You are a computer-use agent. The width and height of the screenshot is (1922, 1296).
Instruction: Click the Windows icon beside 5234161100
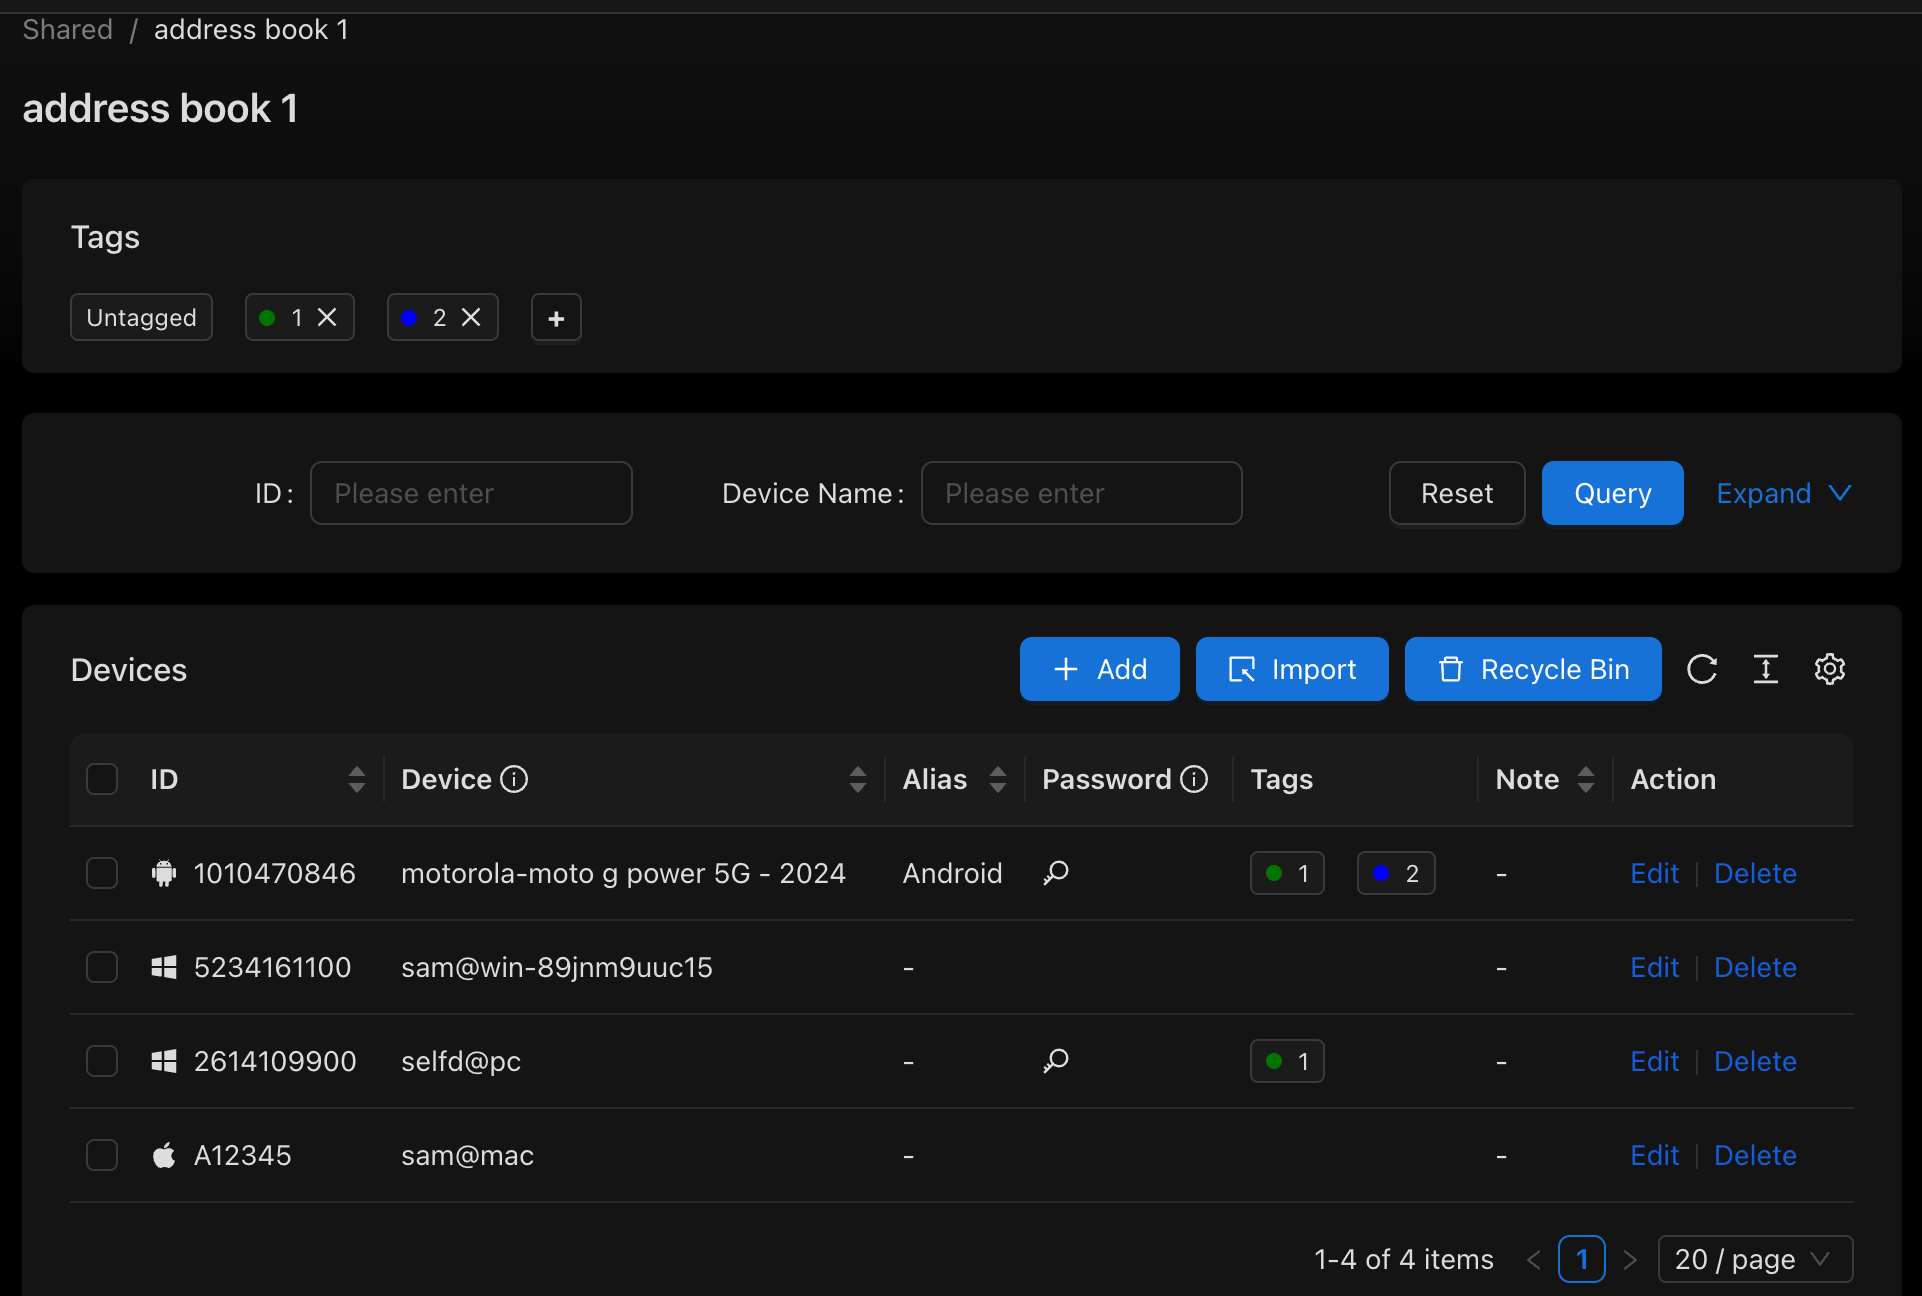(x=164, y=967)
